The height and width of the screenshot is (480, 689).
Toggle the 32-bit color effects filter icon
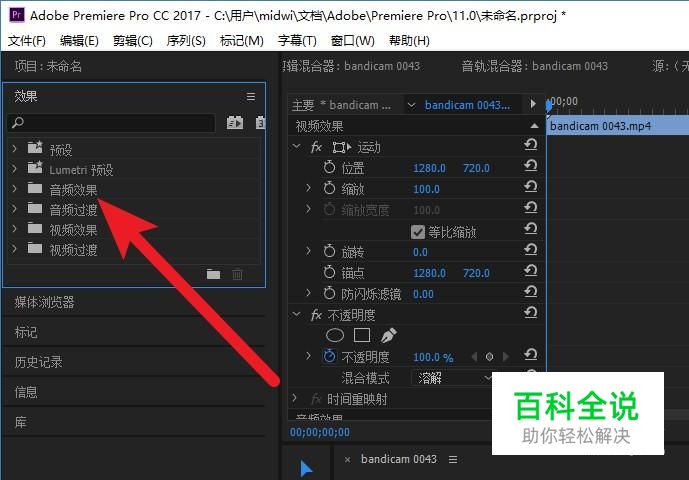260,122
